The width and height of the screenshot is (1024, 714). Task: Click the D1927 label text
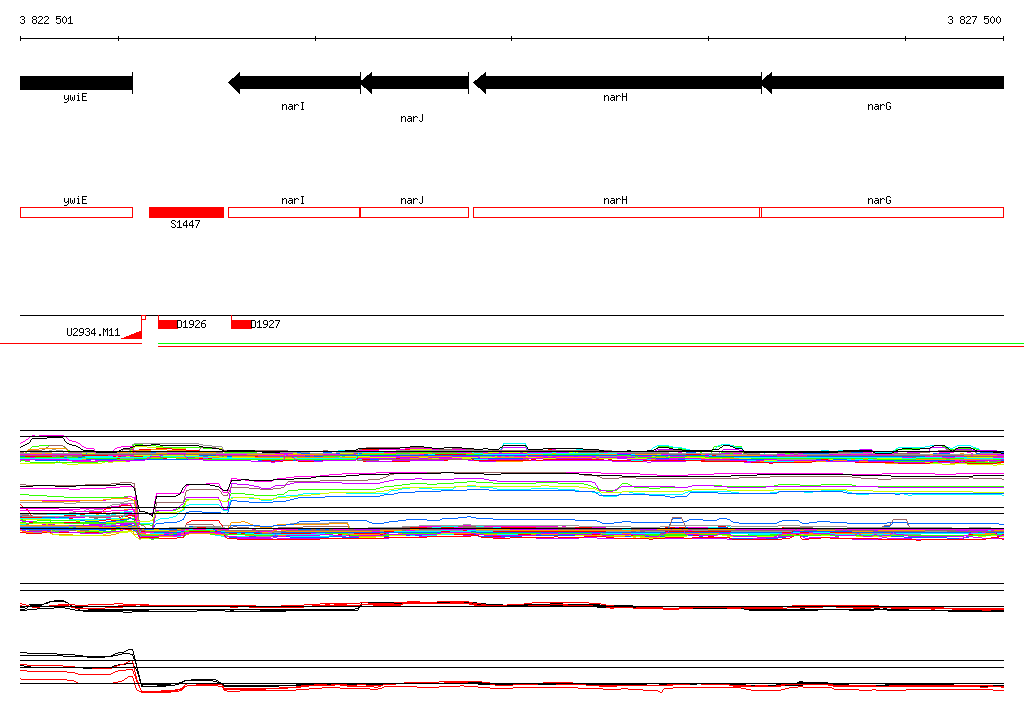[x=266, y=324]
